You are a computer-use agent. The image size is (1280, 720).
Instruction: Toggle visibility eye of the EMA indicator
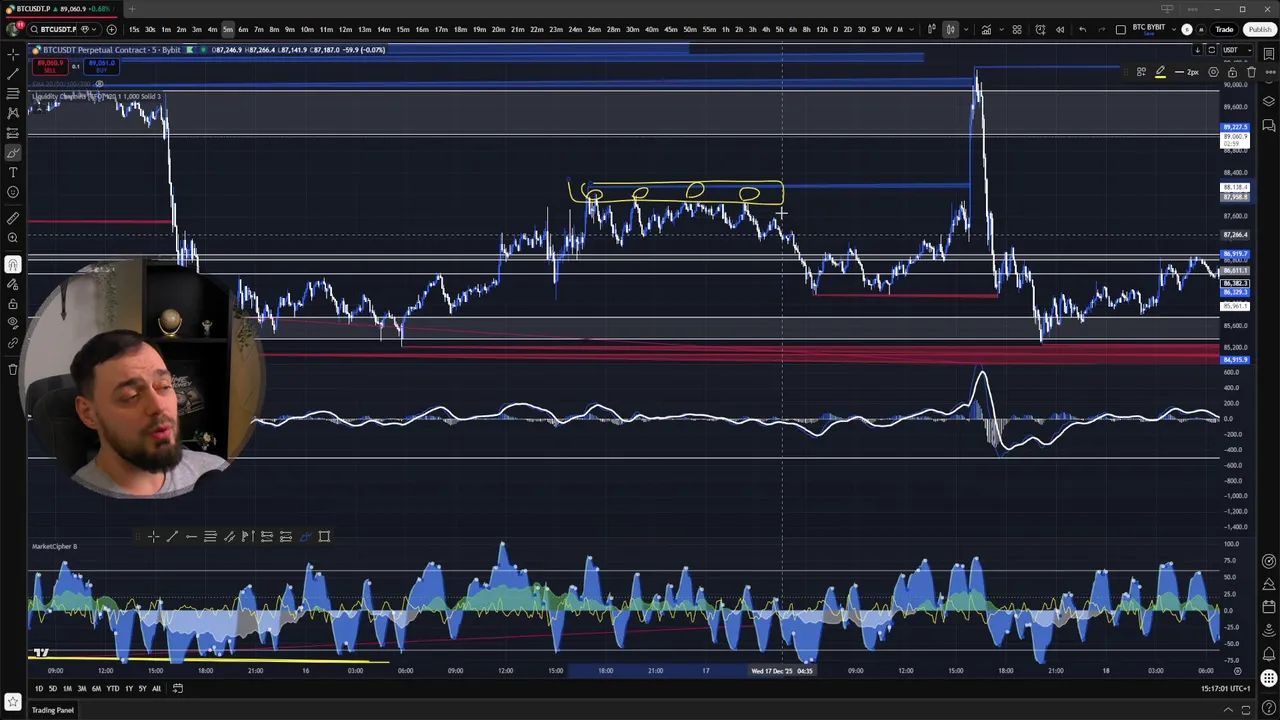click(99, 84)
